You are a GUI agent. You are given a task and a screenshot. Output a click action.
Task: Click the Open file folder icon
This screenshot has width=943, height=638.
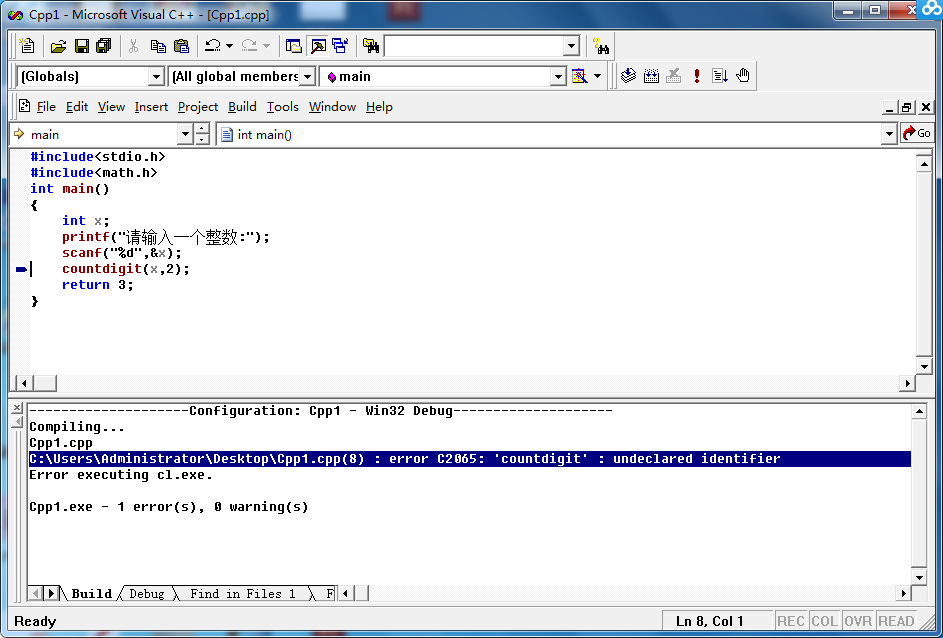(x=58, y=46)
